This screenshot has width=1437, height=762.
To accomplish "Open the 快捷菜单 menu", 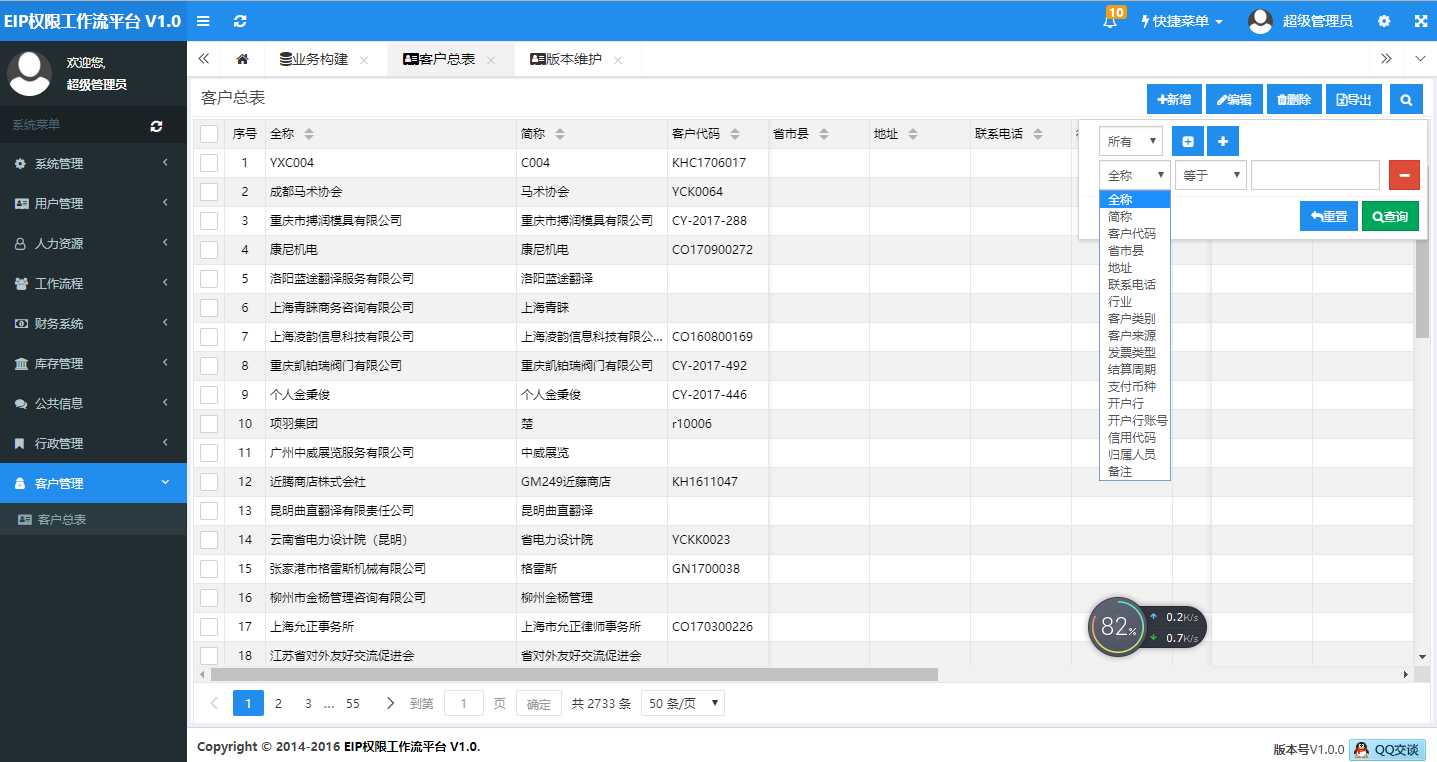I will tap(1181, 20).
